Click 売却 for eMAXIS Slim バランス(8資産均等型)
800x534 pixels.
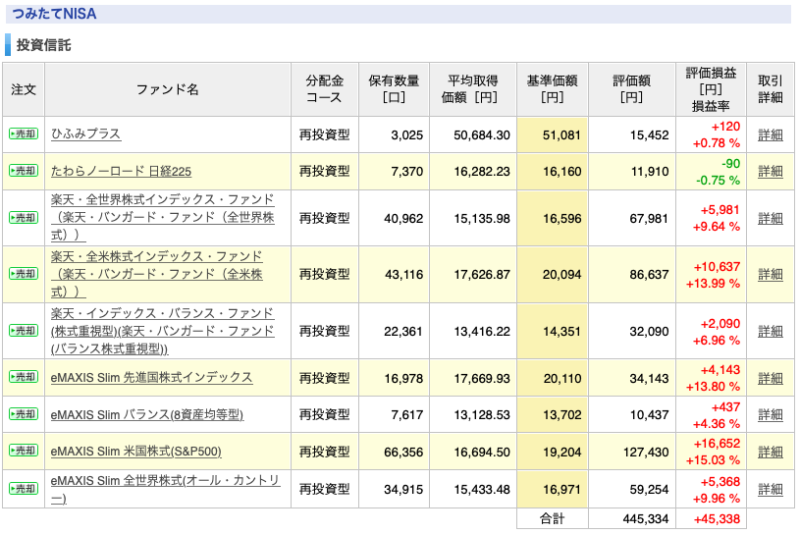23,414
